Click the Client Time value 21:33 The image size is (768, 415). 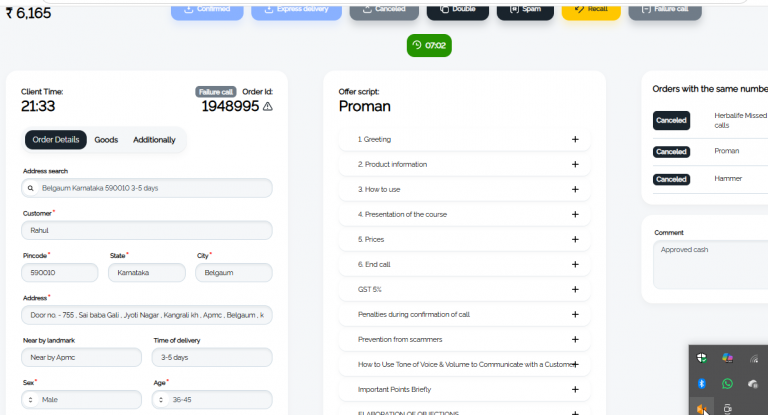(38, 106)
